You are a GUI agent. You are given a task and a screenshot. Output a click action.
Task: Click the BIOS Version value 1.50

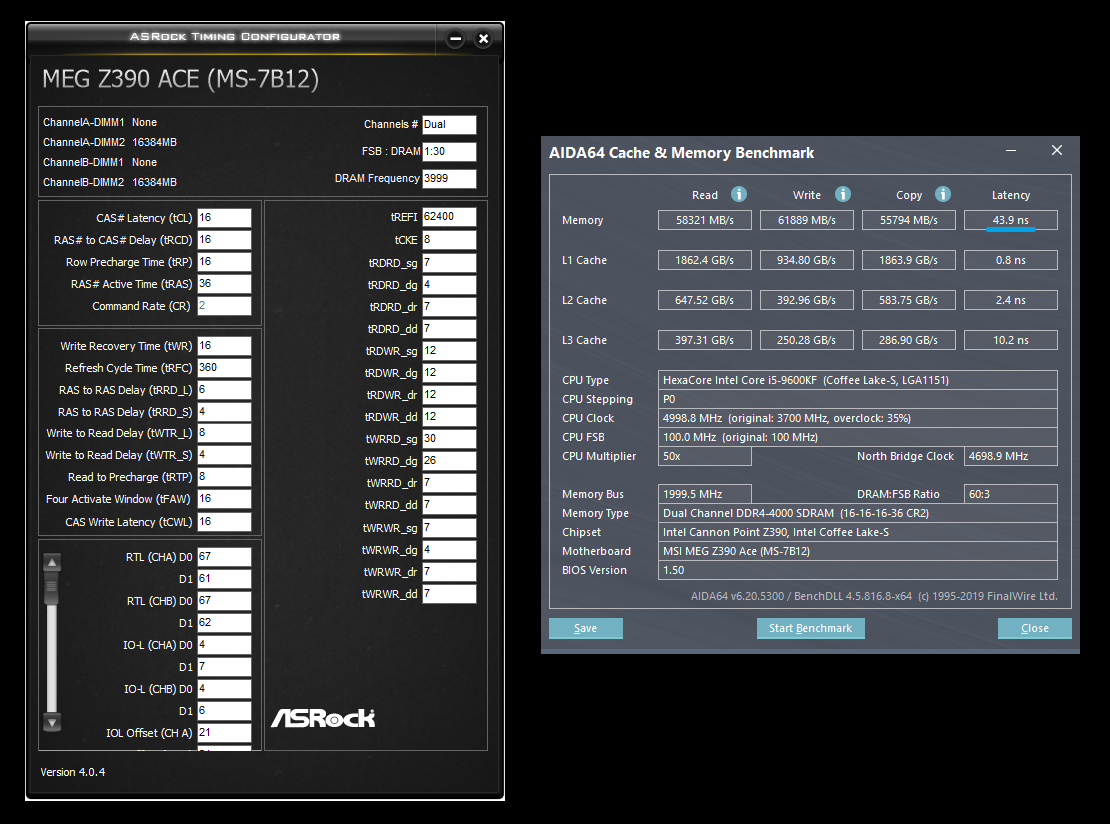coord(857,570)
